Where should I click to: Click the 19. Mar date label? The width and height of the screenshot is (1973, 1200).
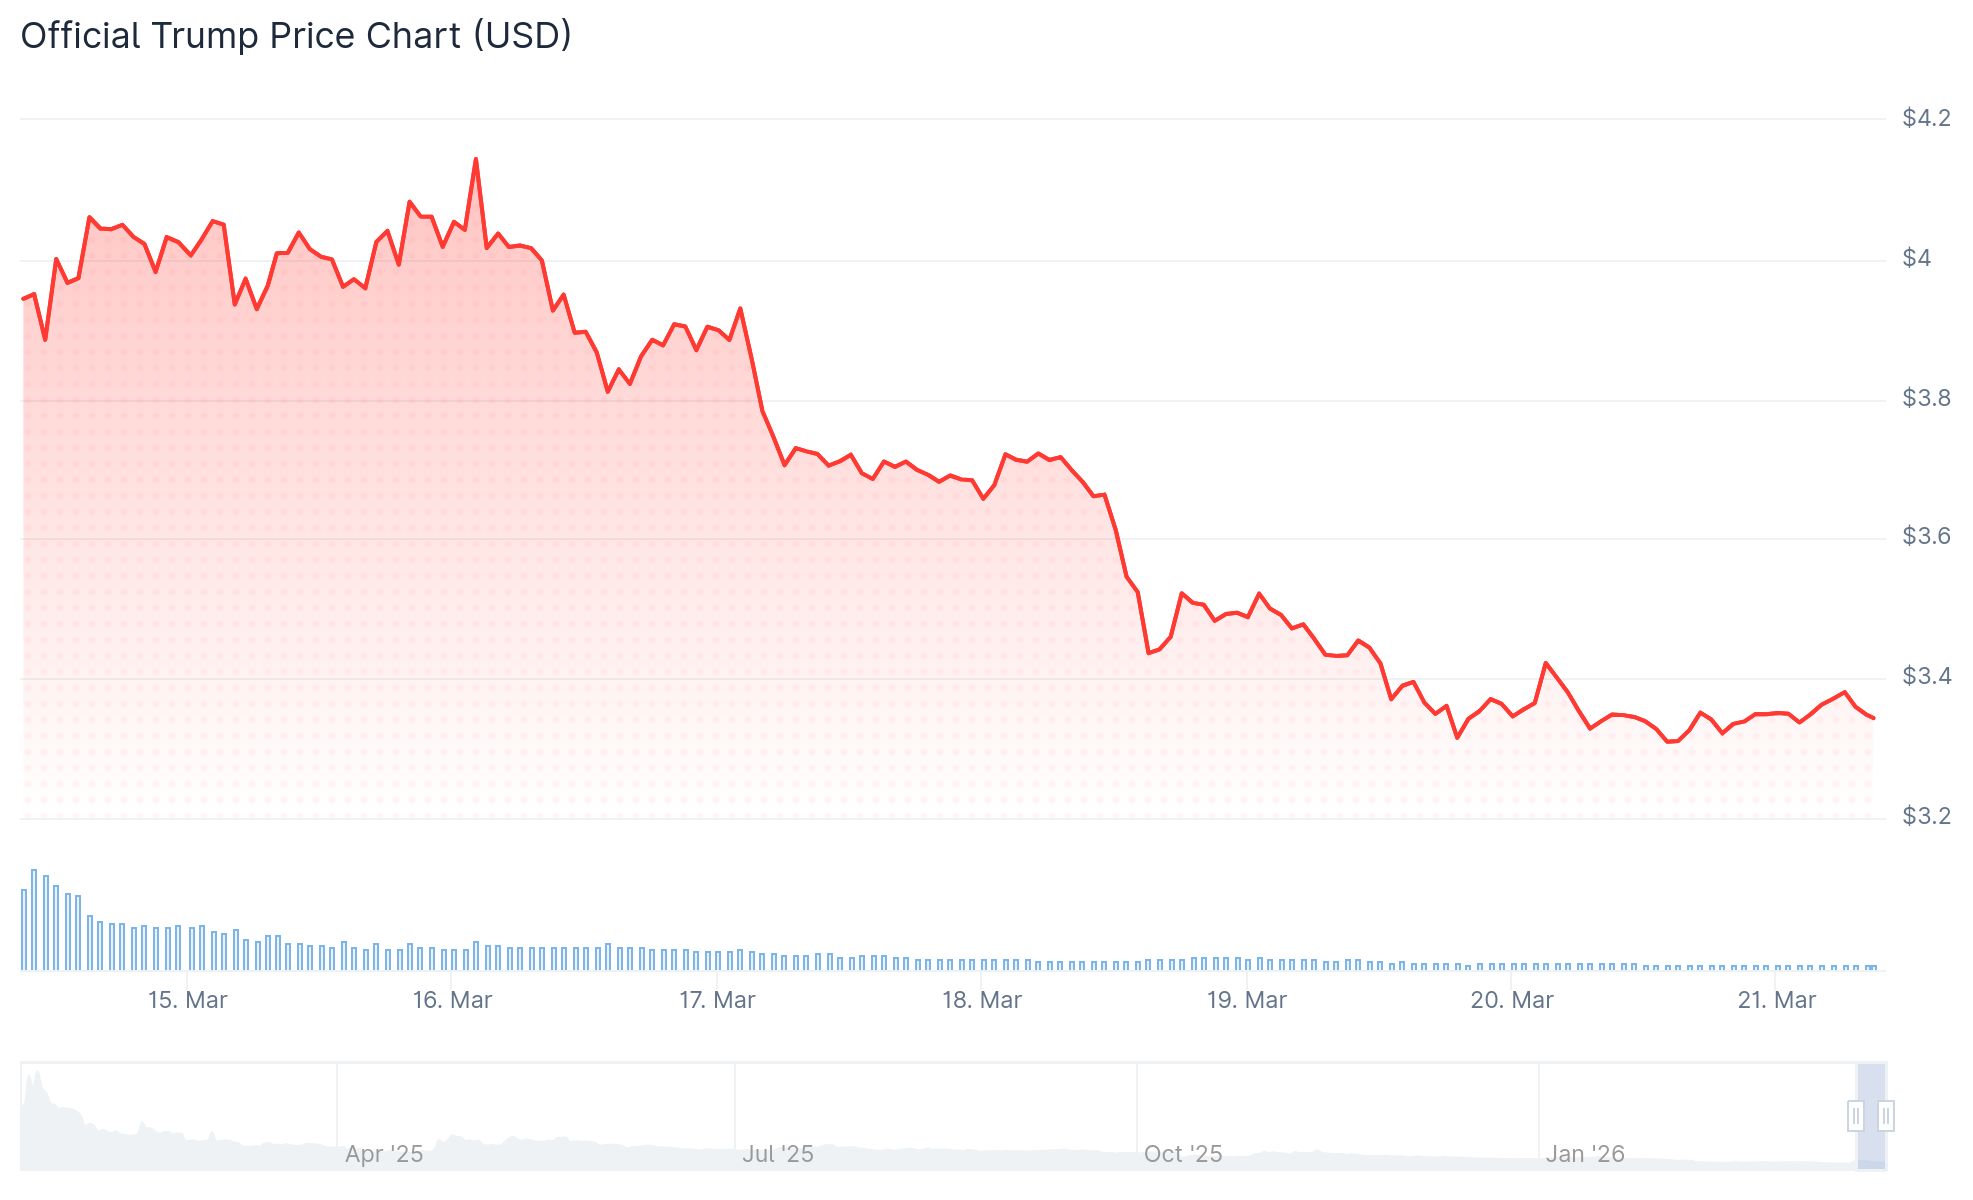point(1247,1000)
